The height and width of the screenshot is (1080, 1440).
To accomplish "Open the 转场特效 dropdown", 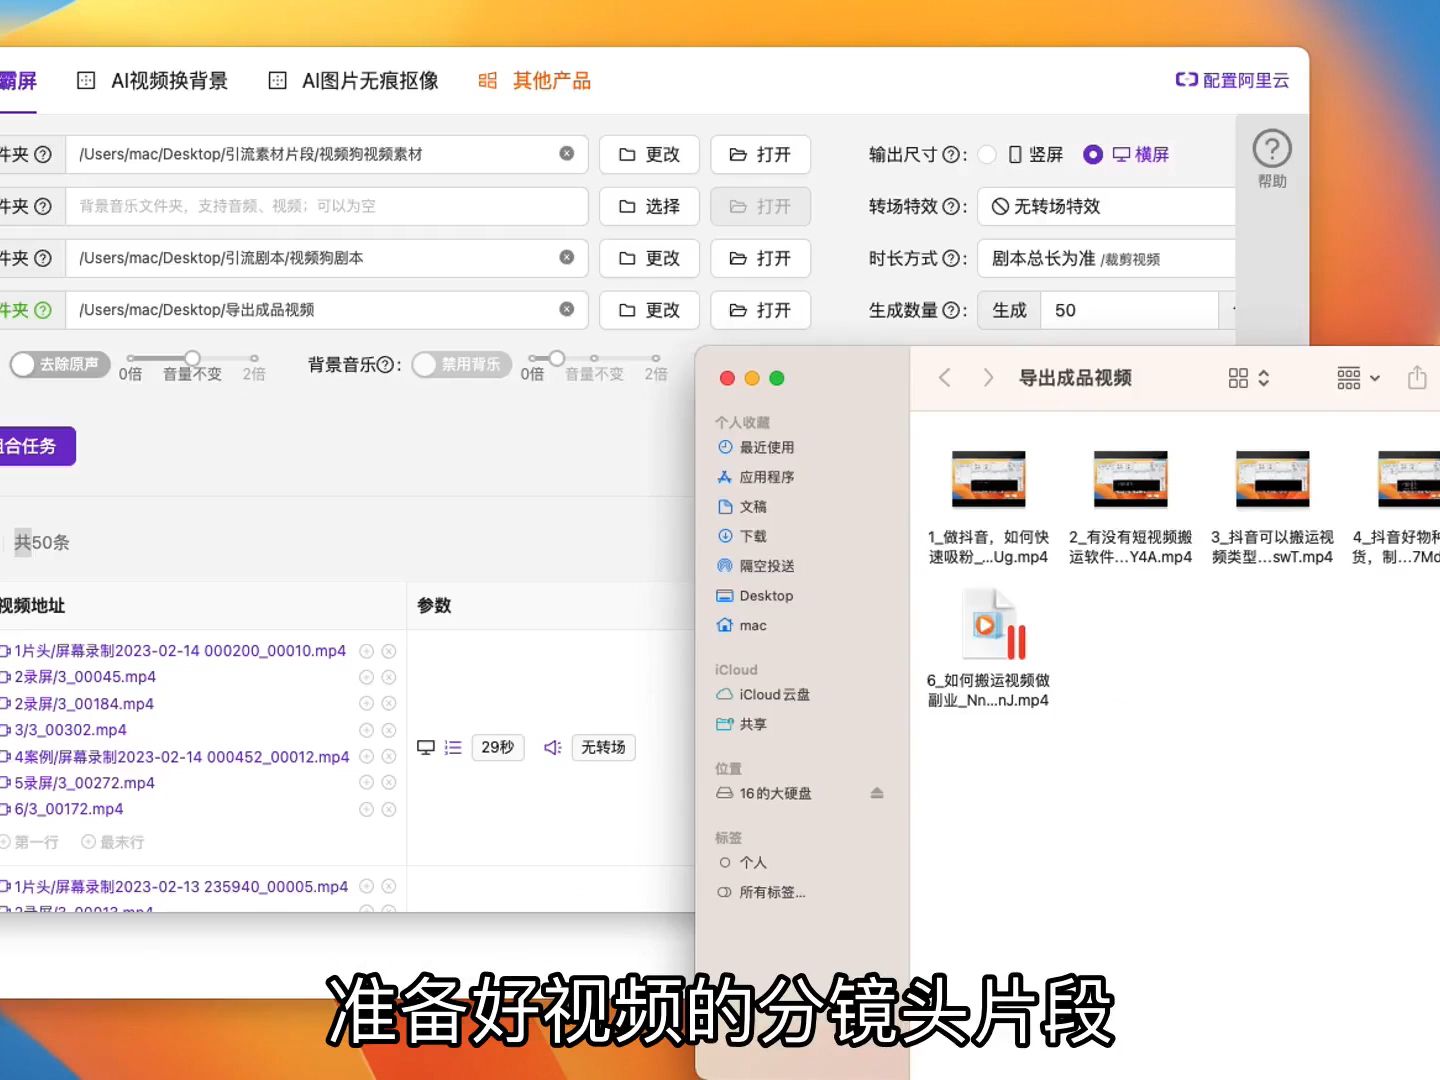I will click(x=1106, y=206).
